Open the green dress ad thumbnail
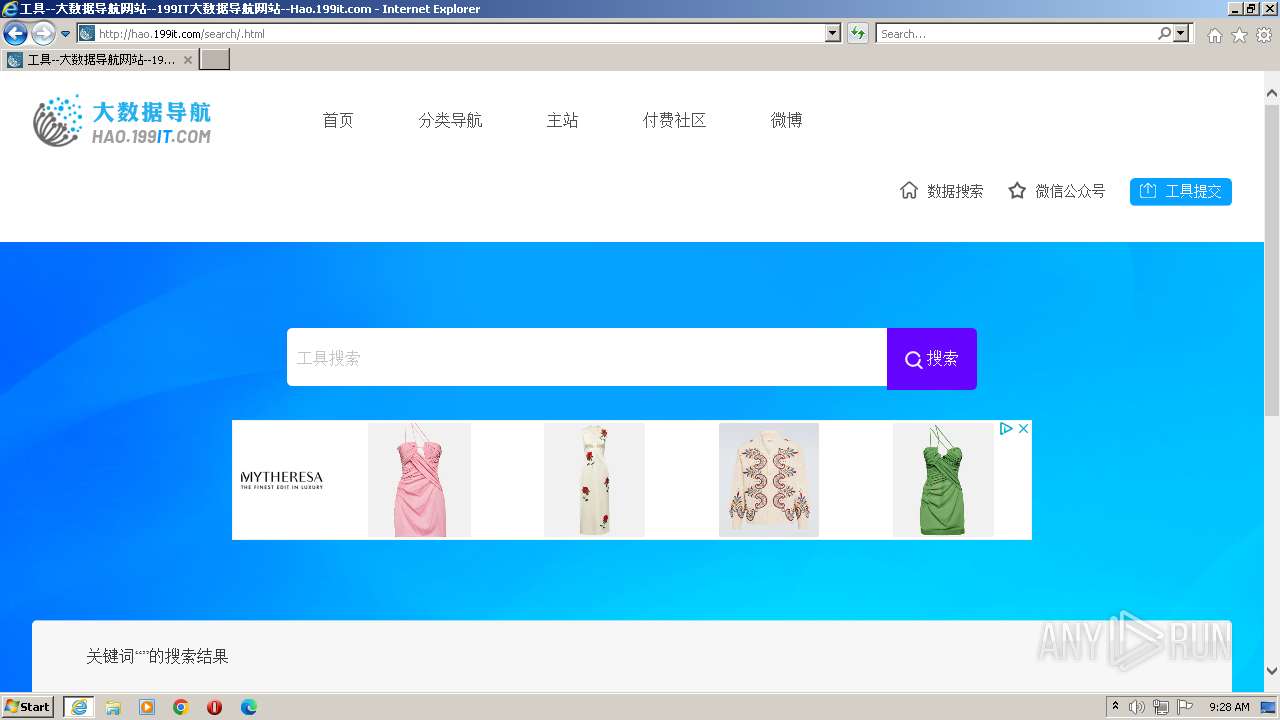The image size is (1280, 720). coord(943,480)
